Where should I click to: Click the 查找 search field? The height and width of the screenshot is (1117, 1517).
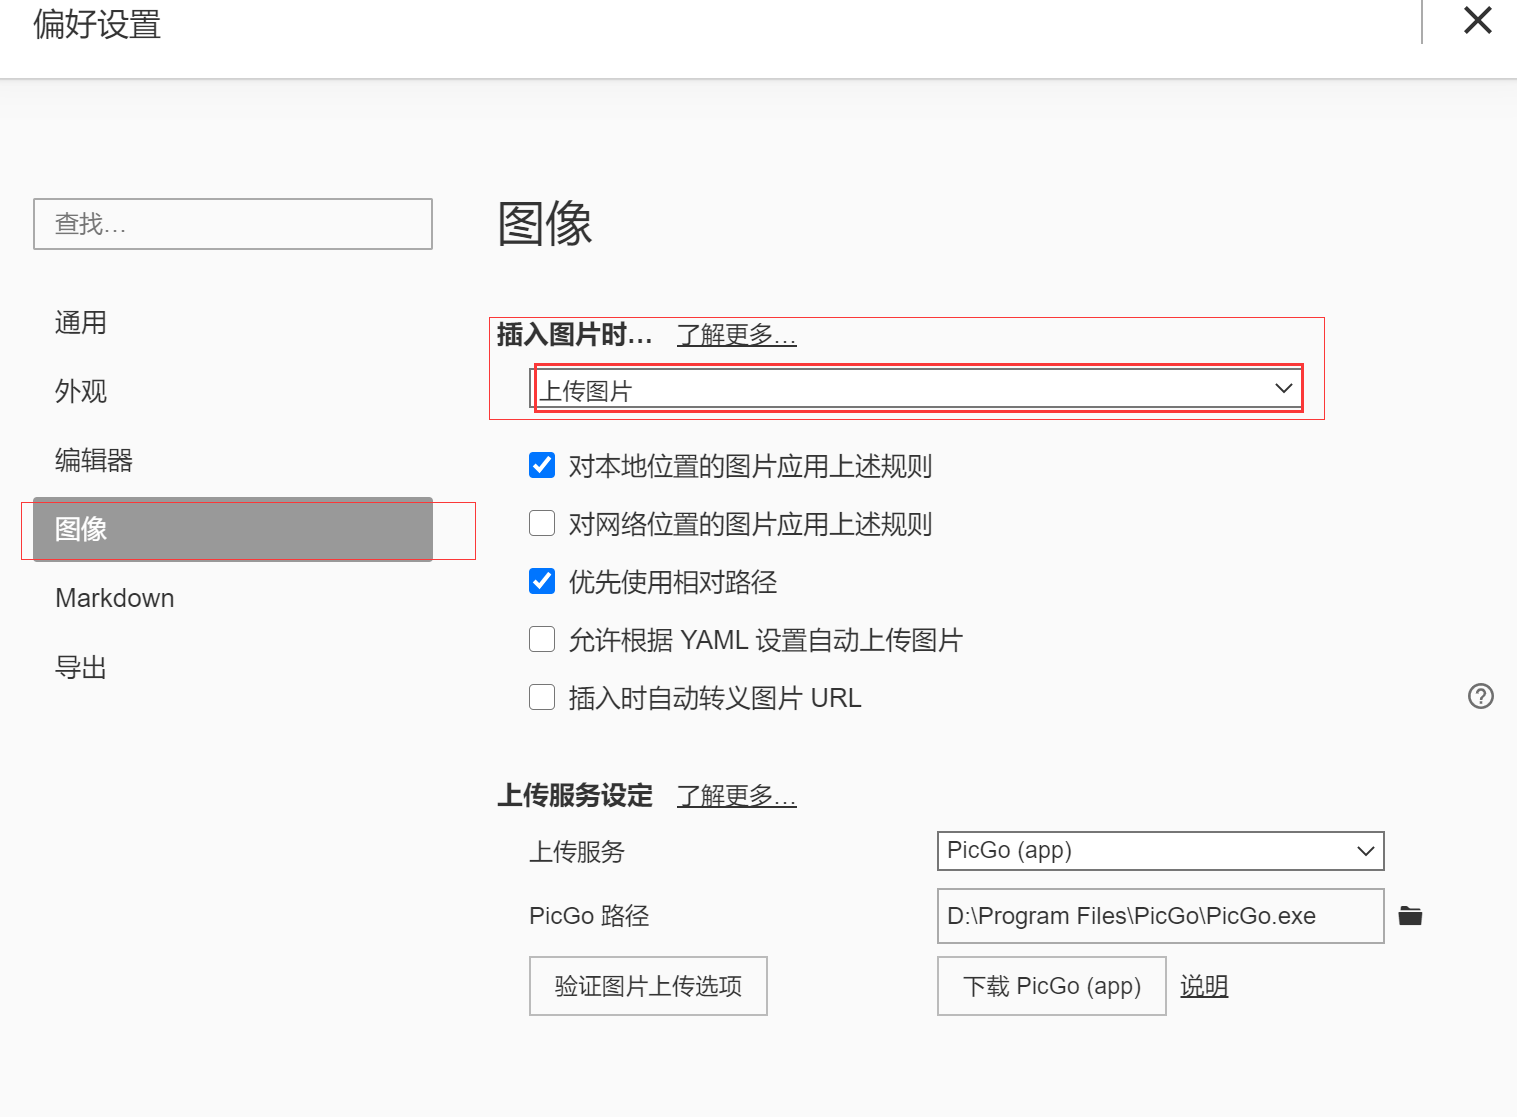click(x=233, y=224)
